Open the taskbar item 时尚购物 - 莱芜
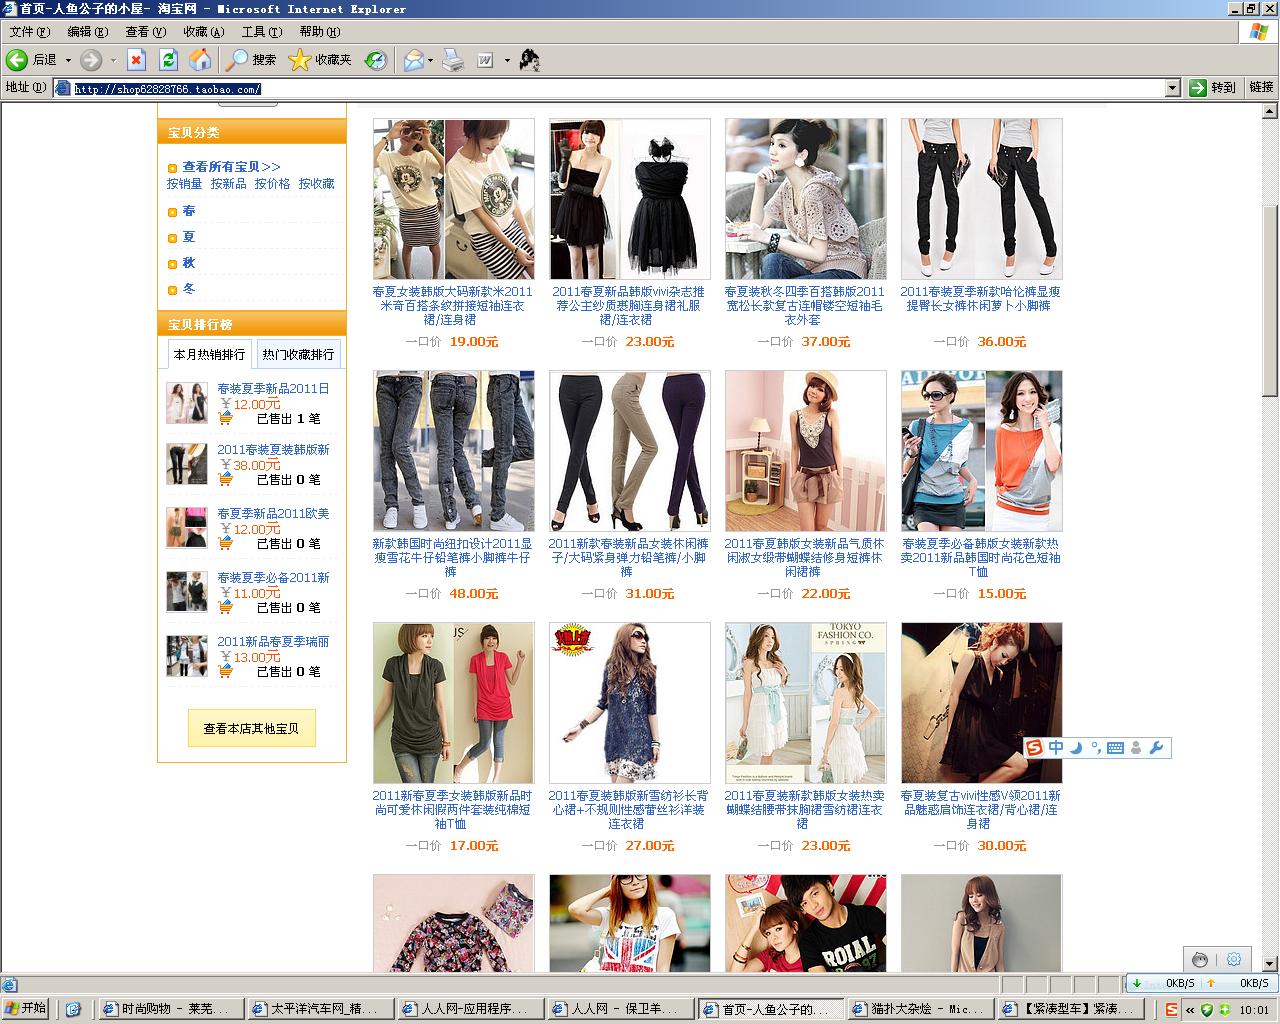Screen dimensions: 1280x1024 tap(170, 1009)
